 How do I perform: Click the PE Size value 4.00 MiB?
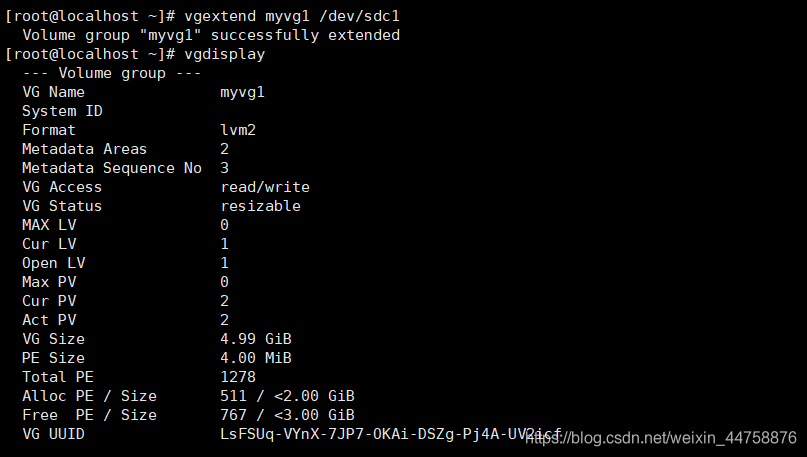tap(256, 358)
